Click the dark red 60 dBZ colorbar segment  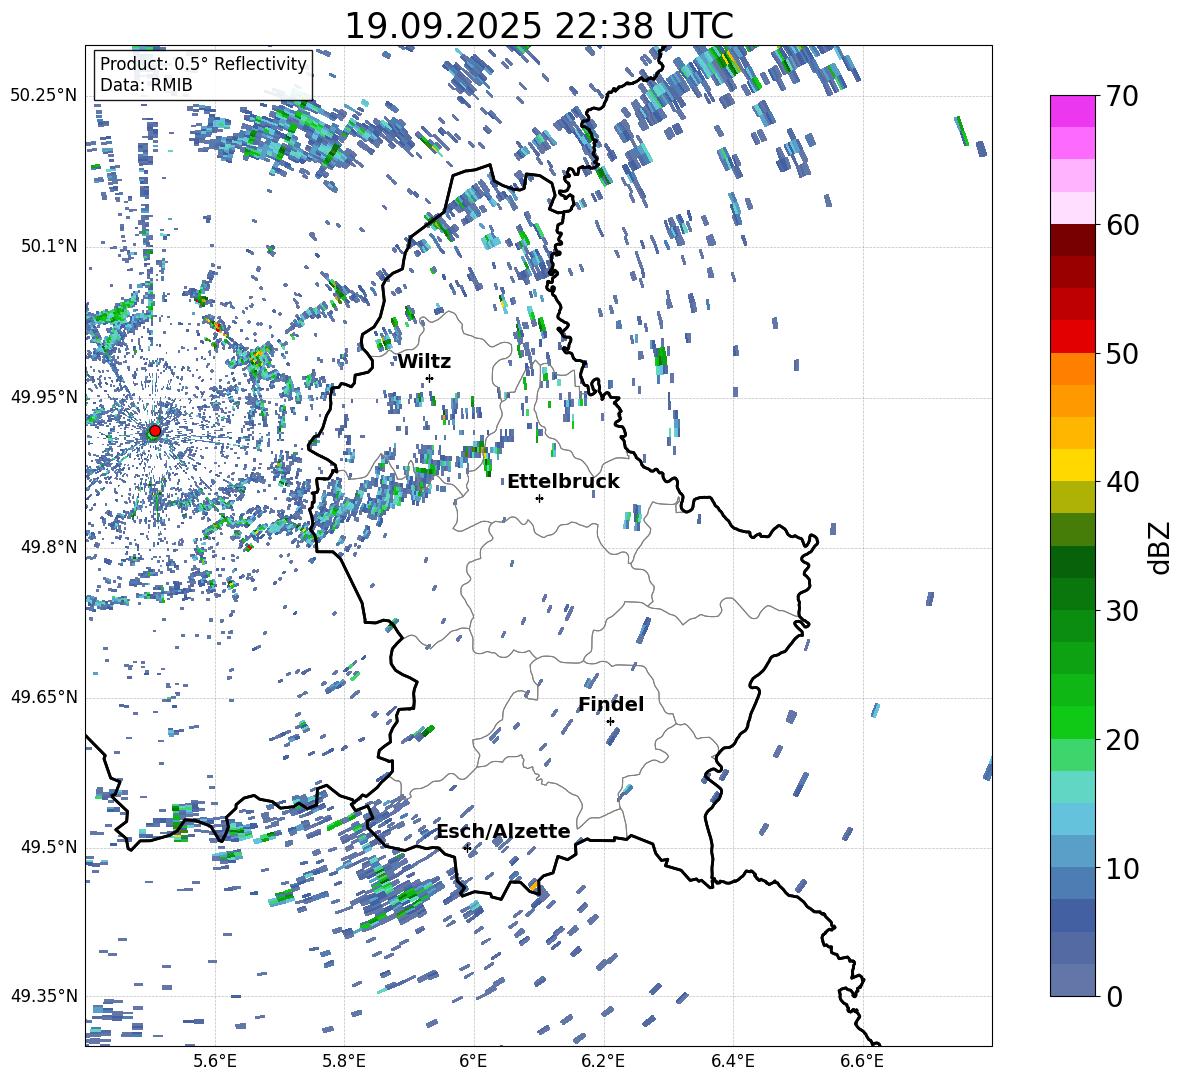(1072, 240)
